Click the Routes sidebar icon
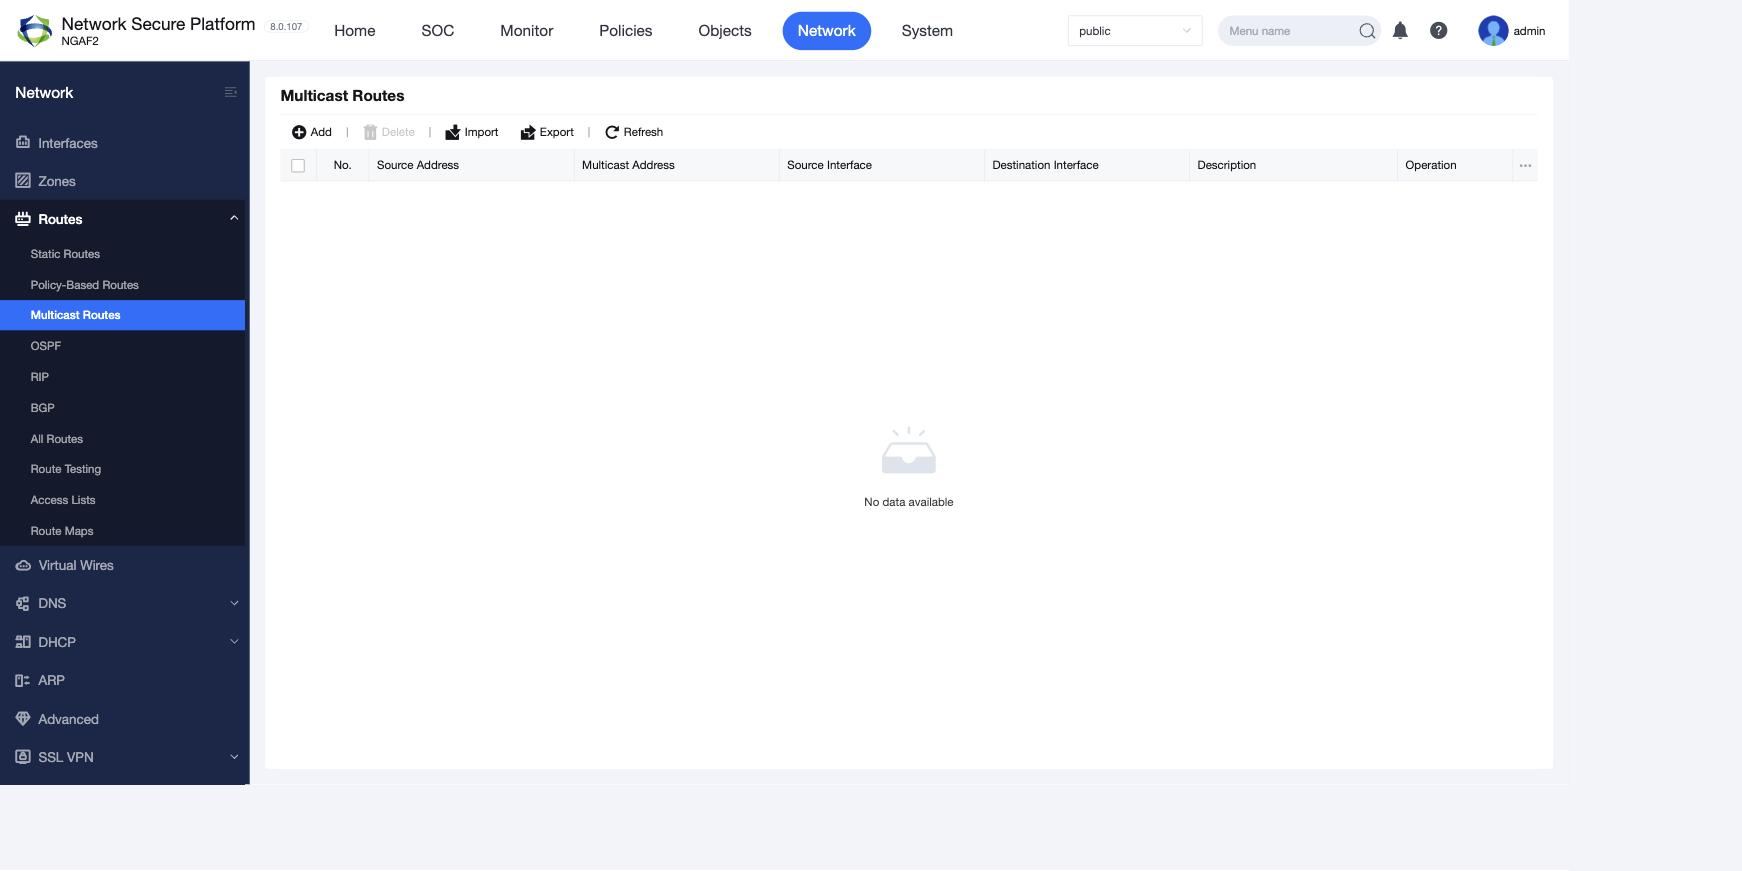The height and width of the screenshot is (871, 1742). click(23, 219)
